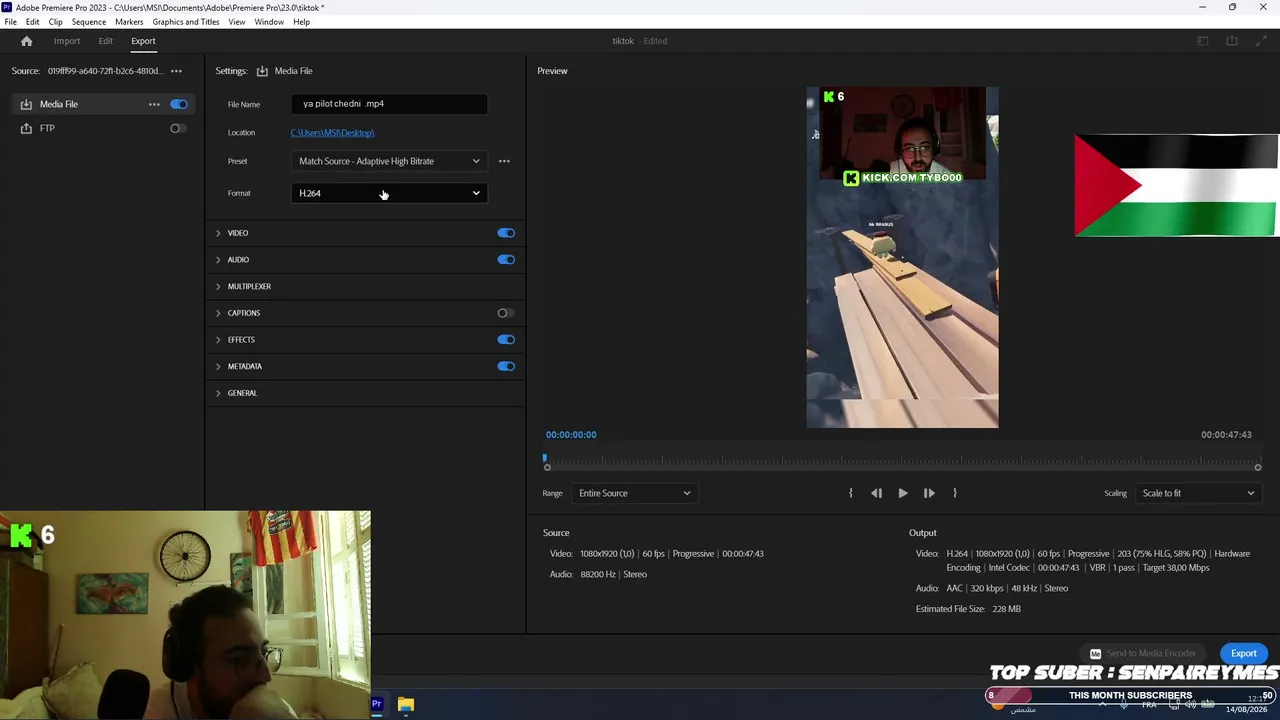Switch to the Edit workspace tab
Screen dimensions: 1280x720
105,41
